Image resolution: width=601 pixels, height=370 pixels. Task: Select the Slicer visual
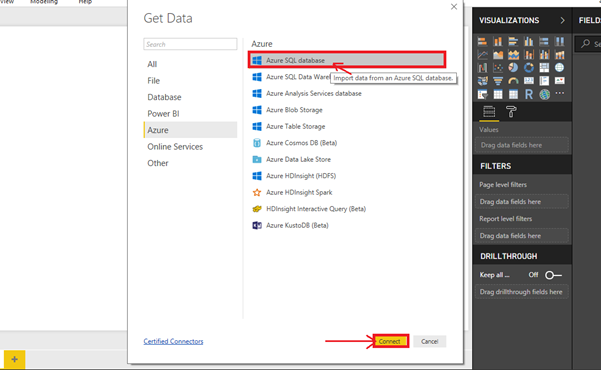(x=482, y=94)
